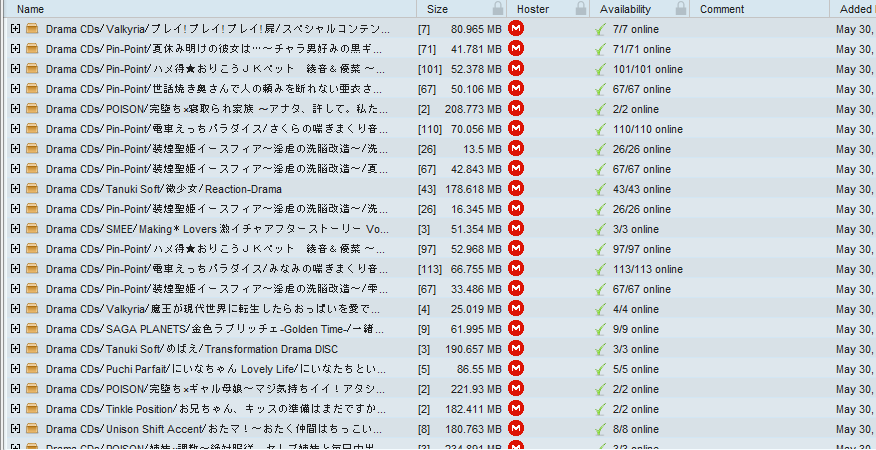876x450 pixels.
Task: Click folder icon of 70.056 MB Pin-Point package
Action: [32, 129]
